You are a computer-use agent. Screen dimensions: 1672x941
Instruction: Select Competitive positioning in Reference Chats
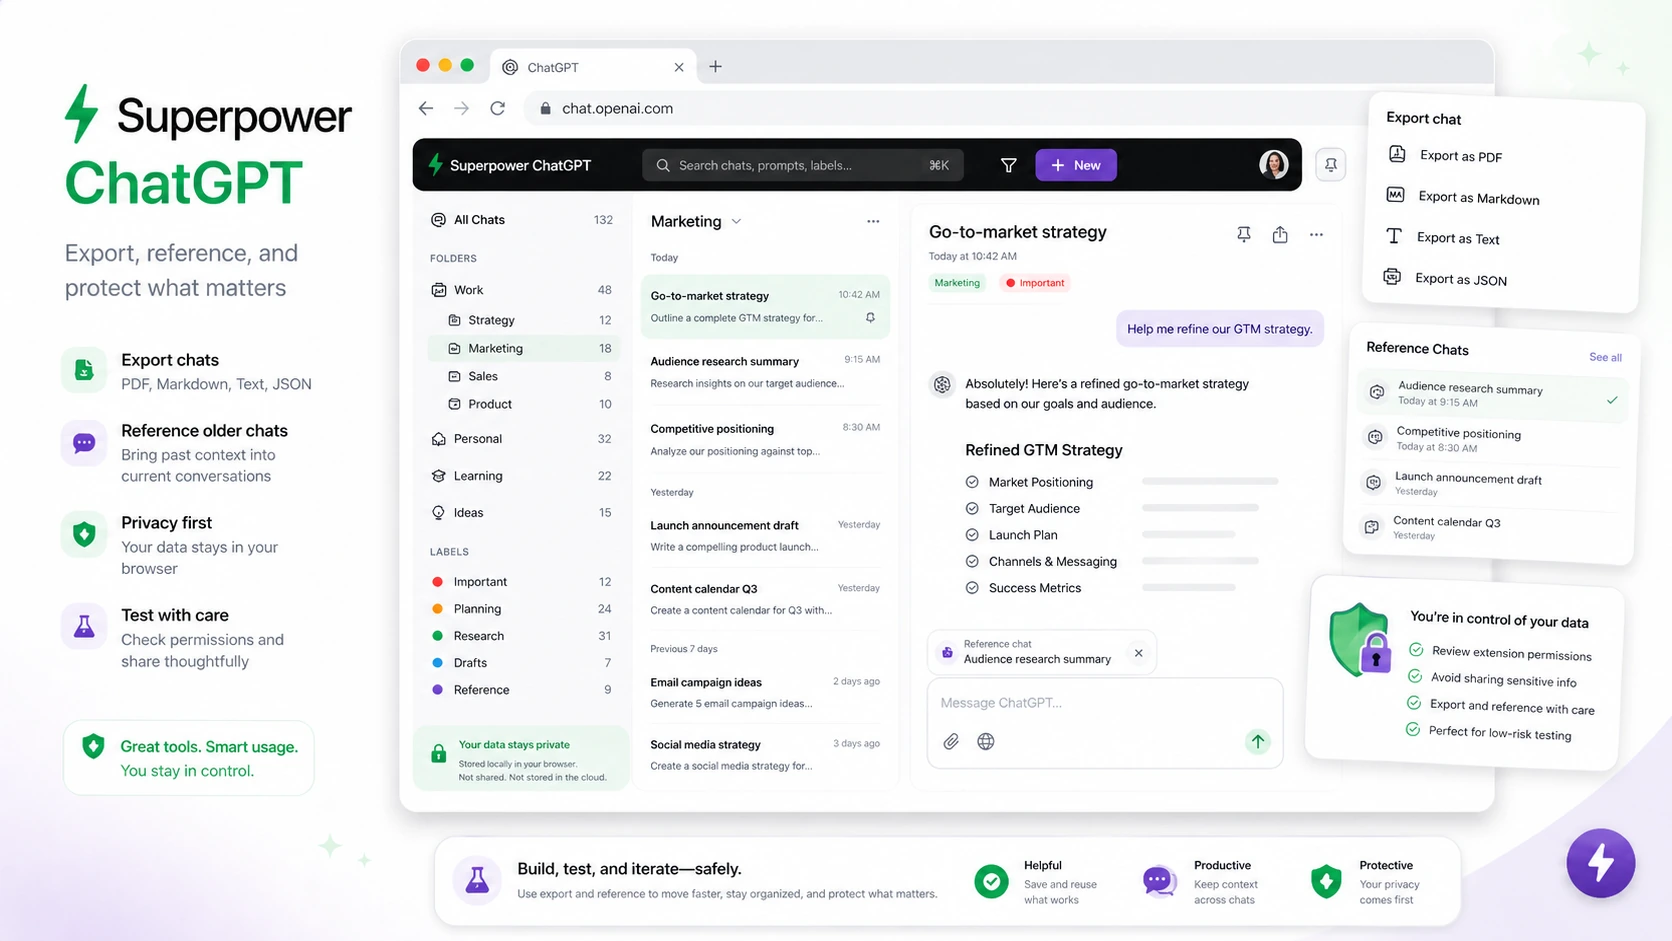pos(1492,440)
